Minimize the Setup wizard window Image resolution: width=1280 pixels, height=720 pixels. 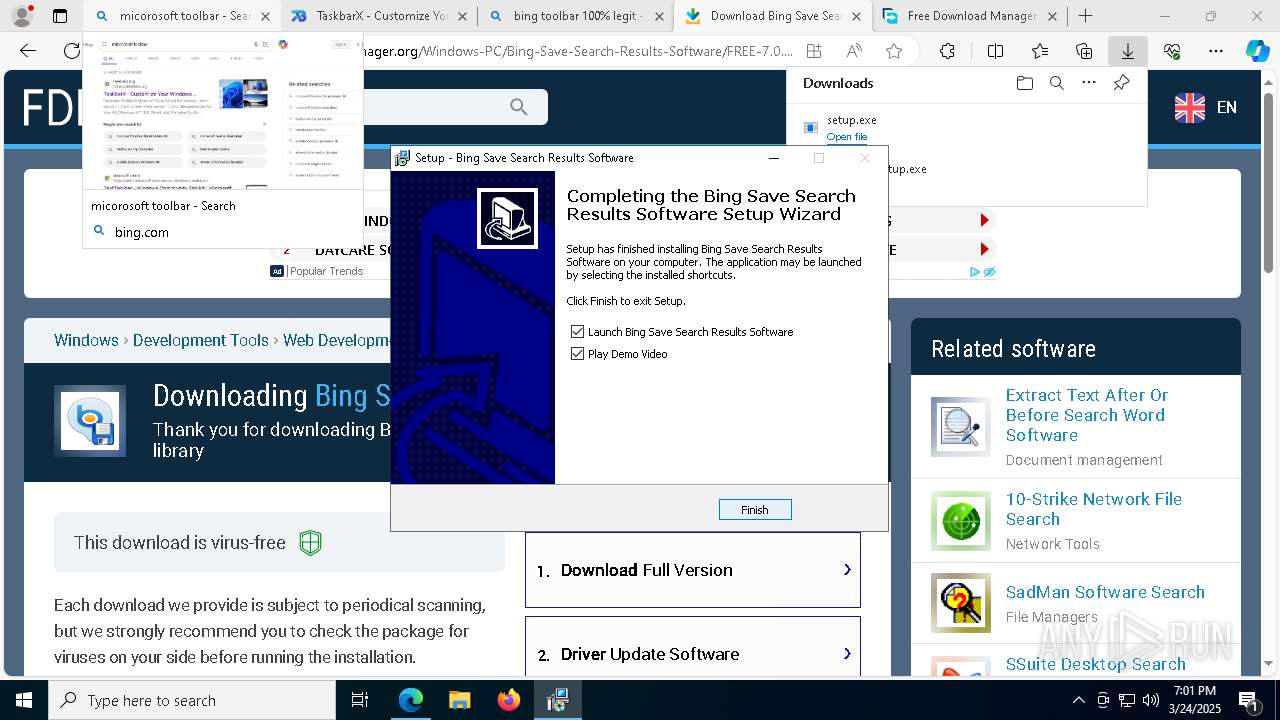tap(775, 158)
